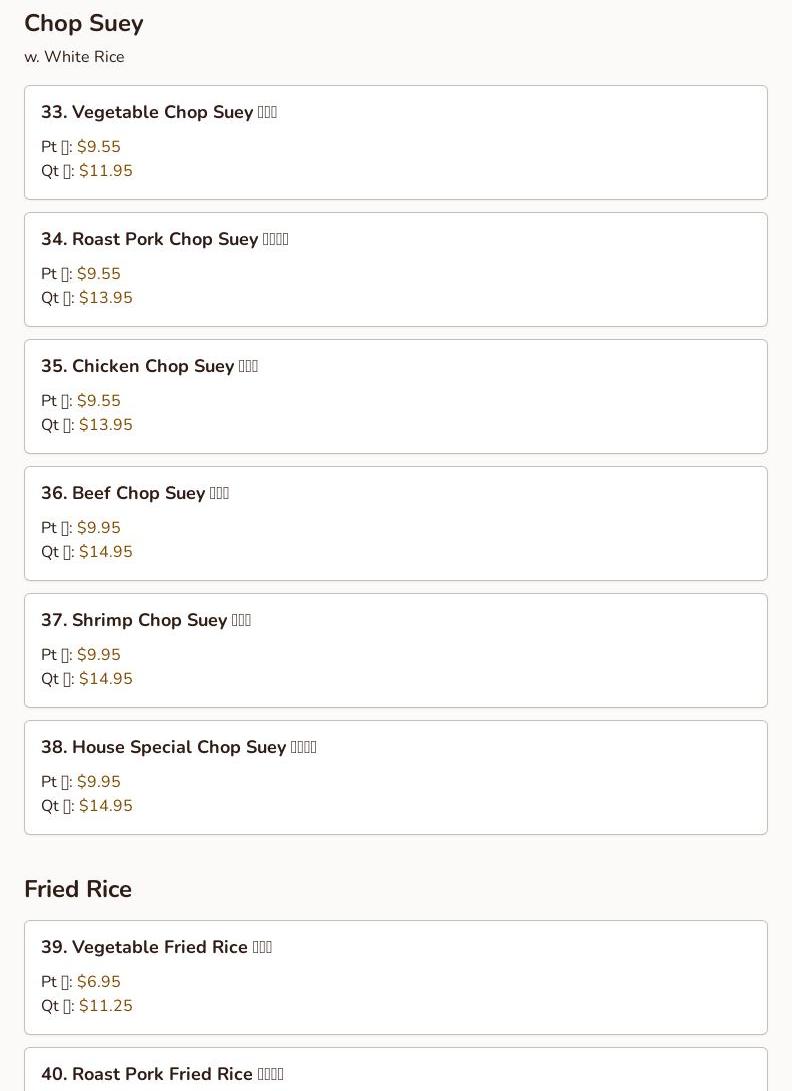Viewport: 792px width, 1091px height.
Task: Click the Fried Rice section heading
Action: 78,889
